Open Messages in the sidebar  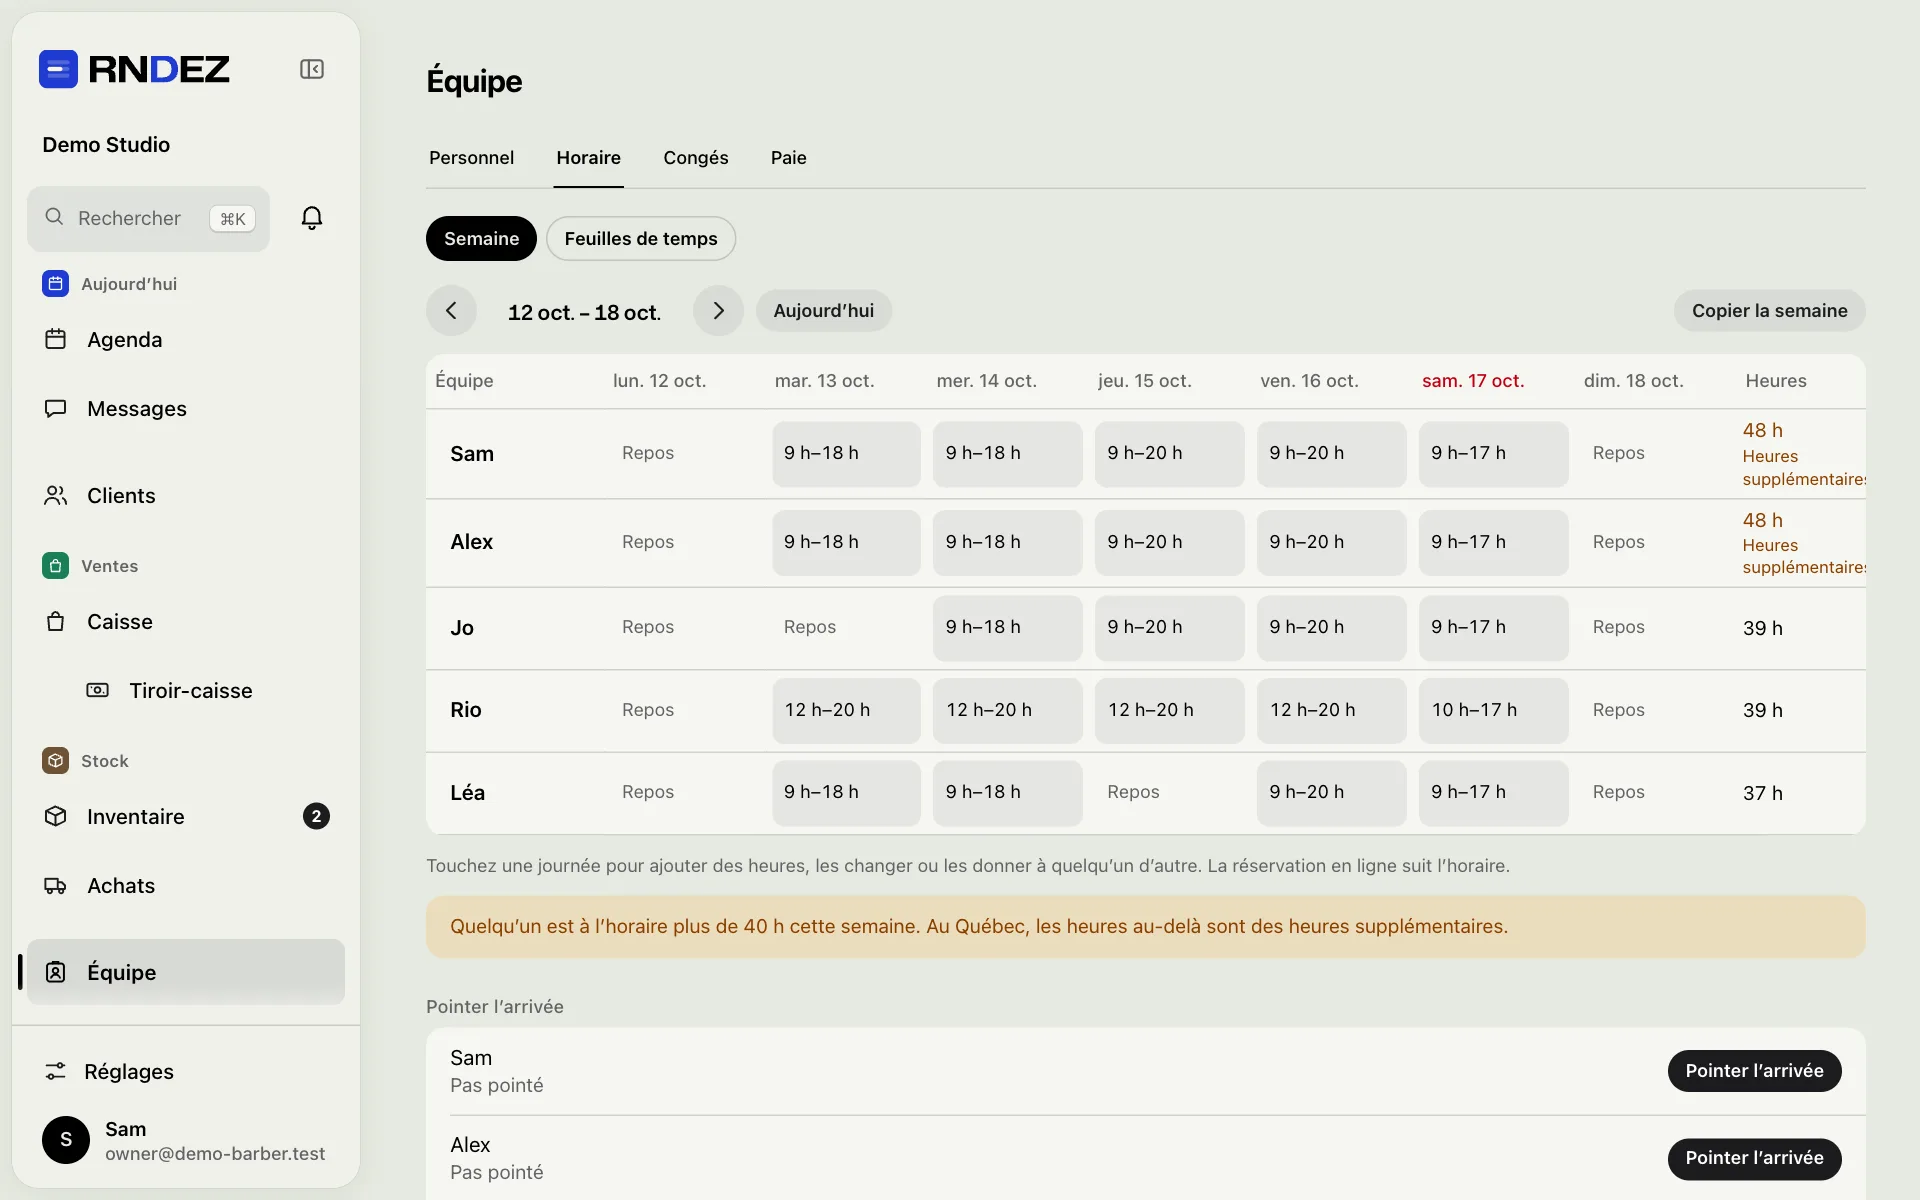point(186,409)
